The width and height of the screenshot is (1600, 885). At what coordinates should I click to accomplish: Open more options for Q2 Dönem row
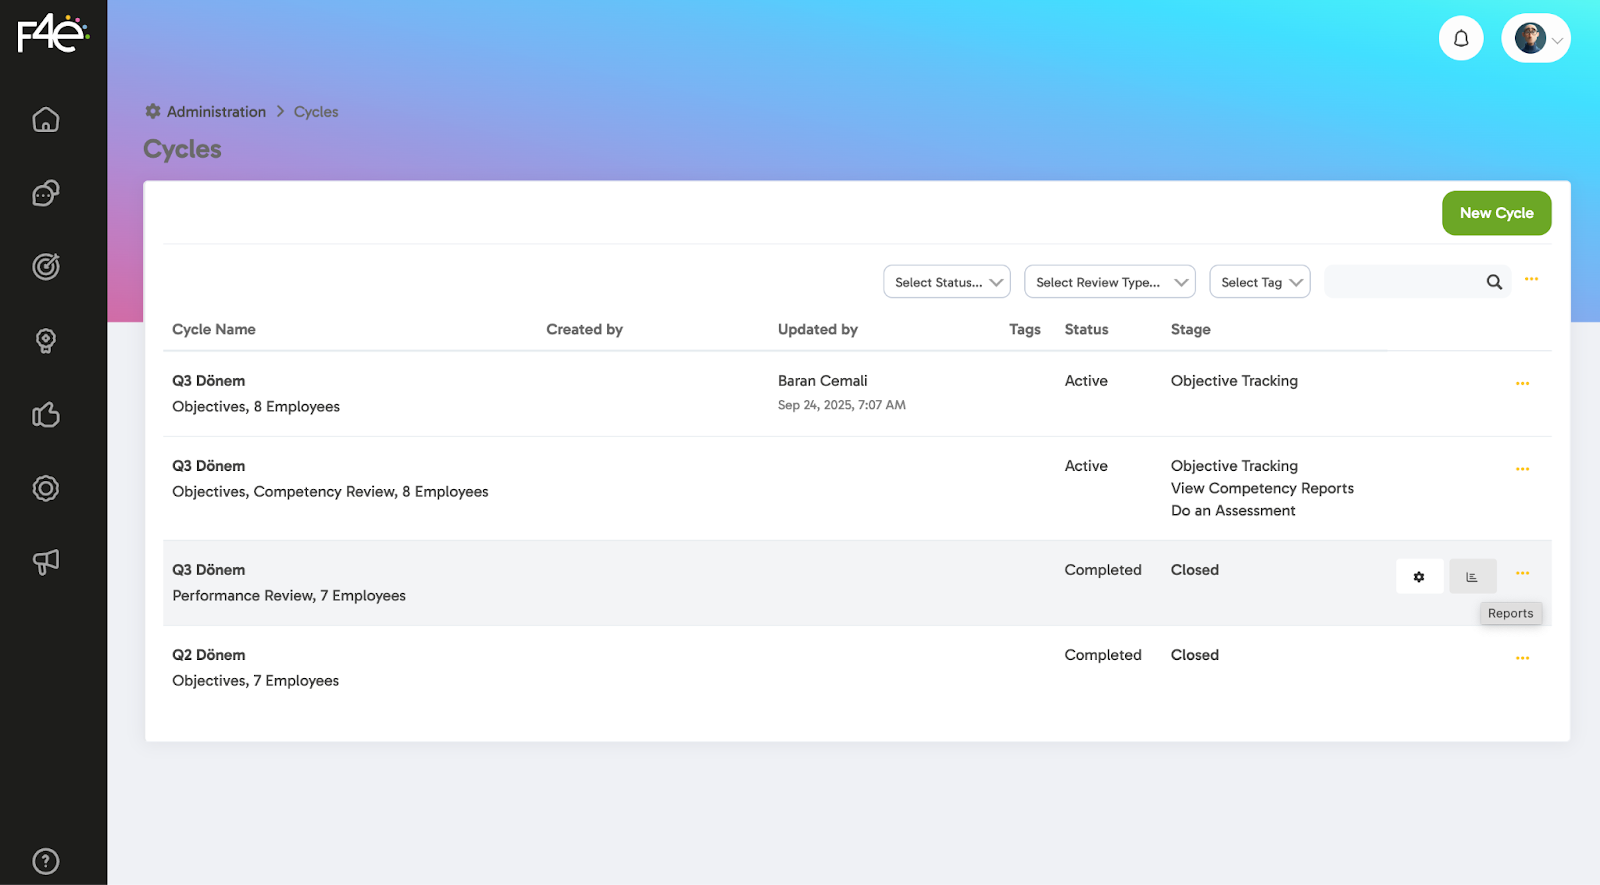pyautogui.click(x=1522, y=658)
